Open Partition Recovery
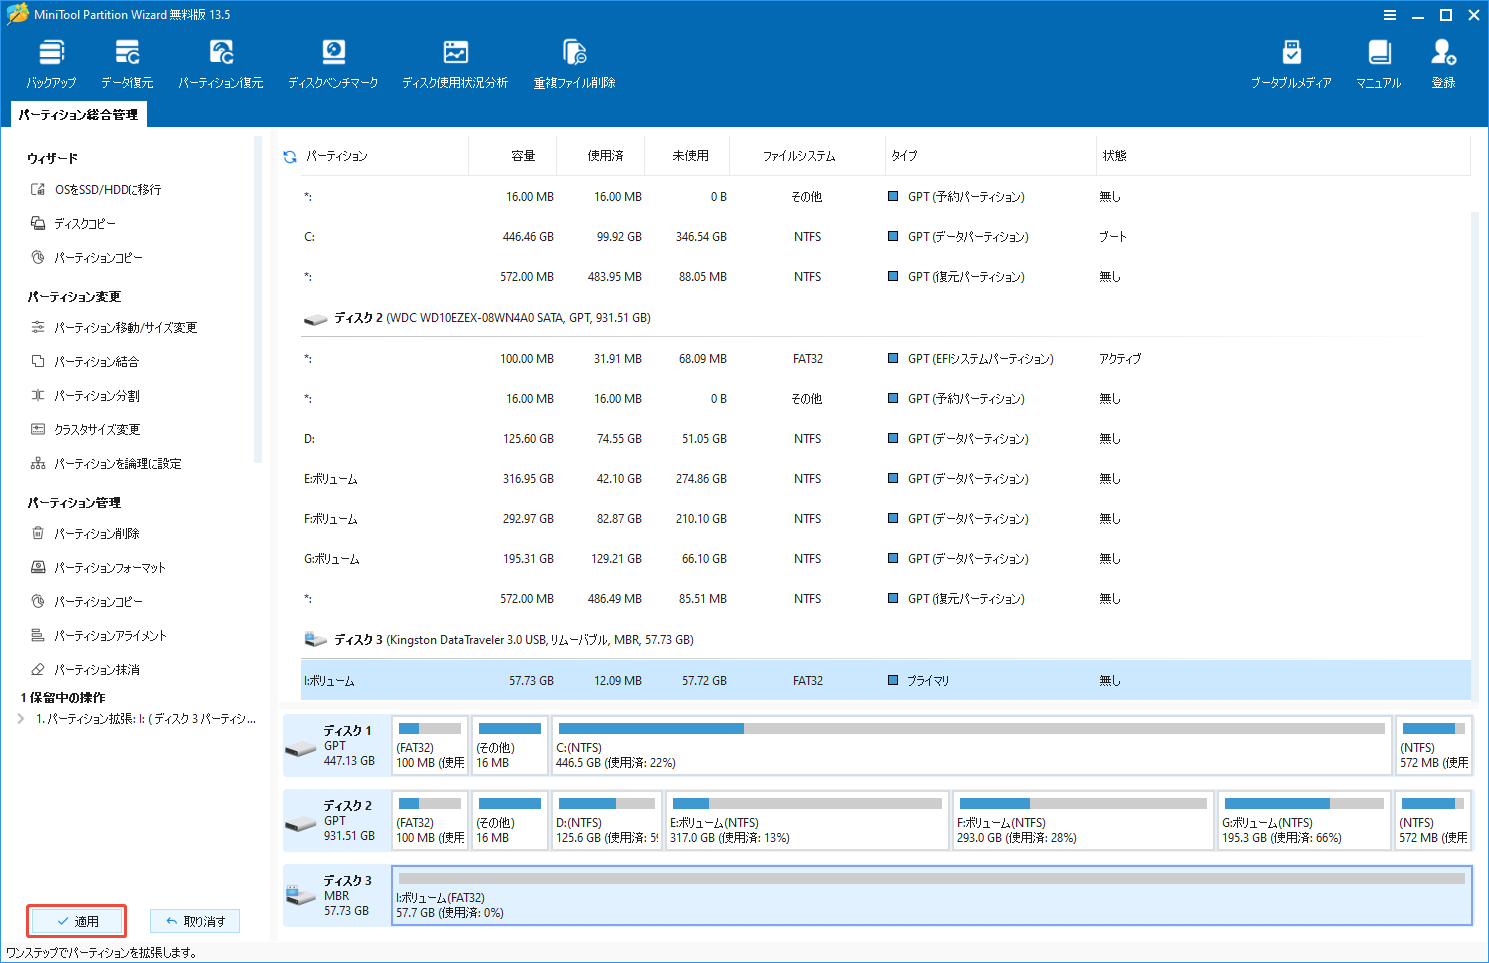Image resolution: width=1489 pixels, height=963 pixels. click(220, 62)
